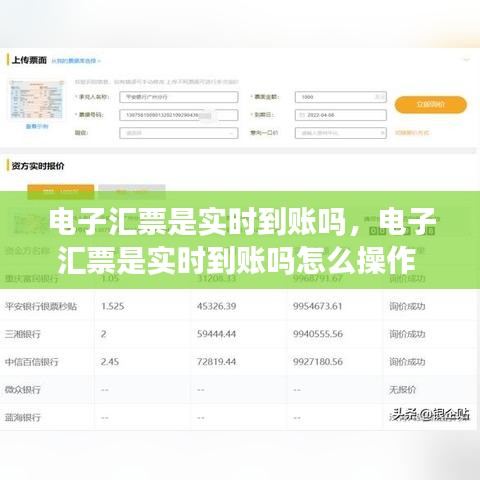Select the orange active quote tab

(x=61, y=191)
